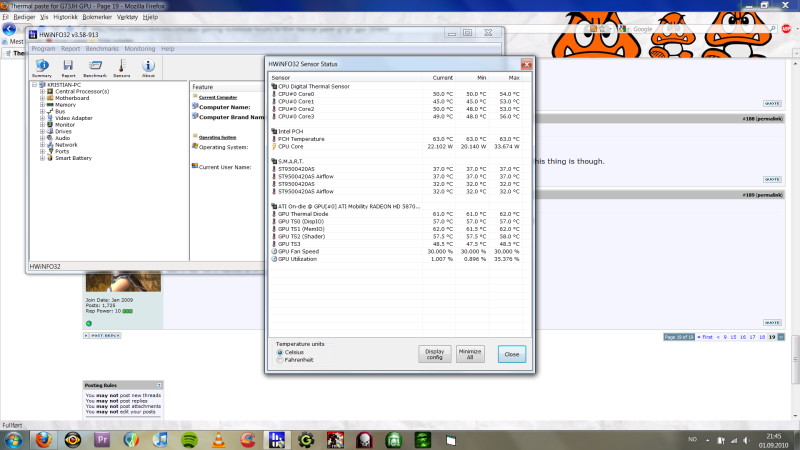Screen dimensions: 800x450
Task: Click the green soldier game icon in taskbar
Action: point(422,440)
